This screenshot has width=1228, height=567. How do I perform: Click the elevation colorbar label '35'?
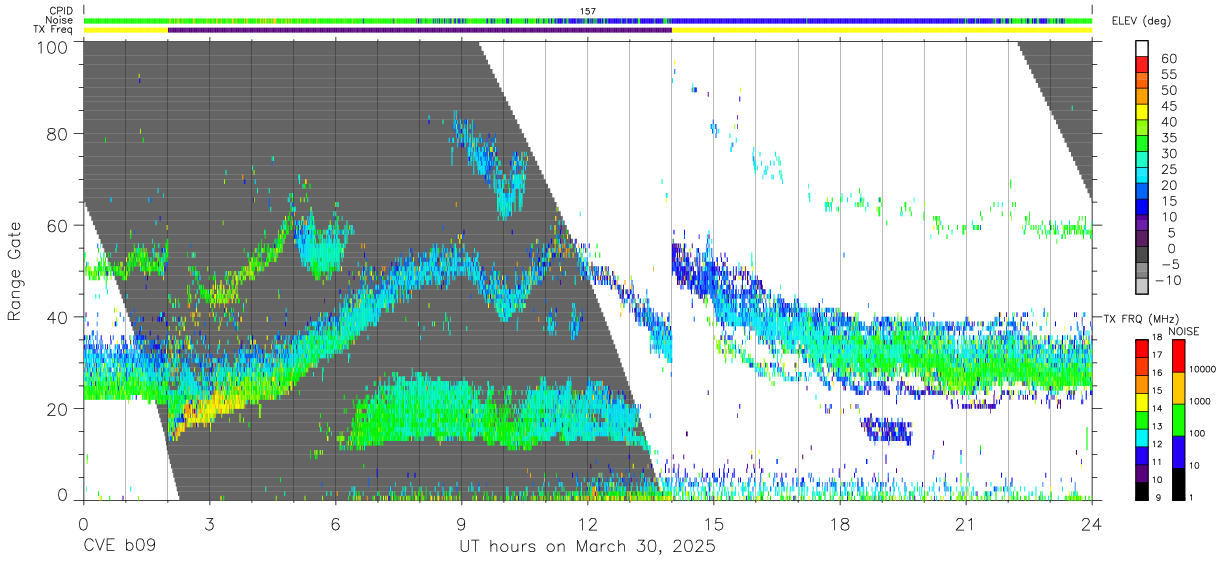click(1168, 138)
